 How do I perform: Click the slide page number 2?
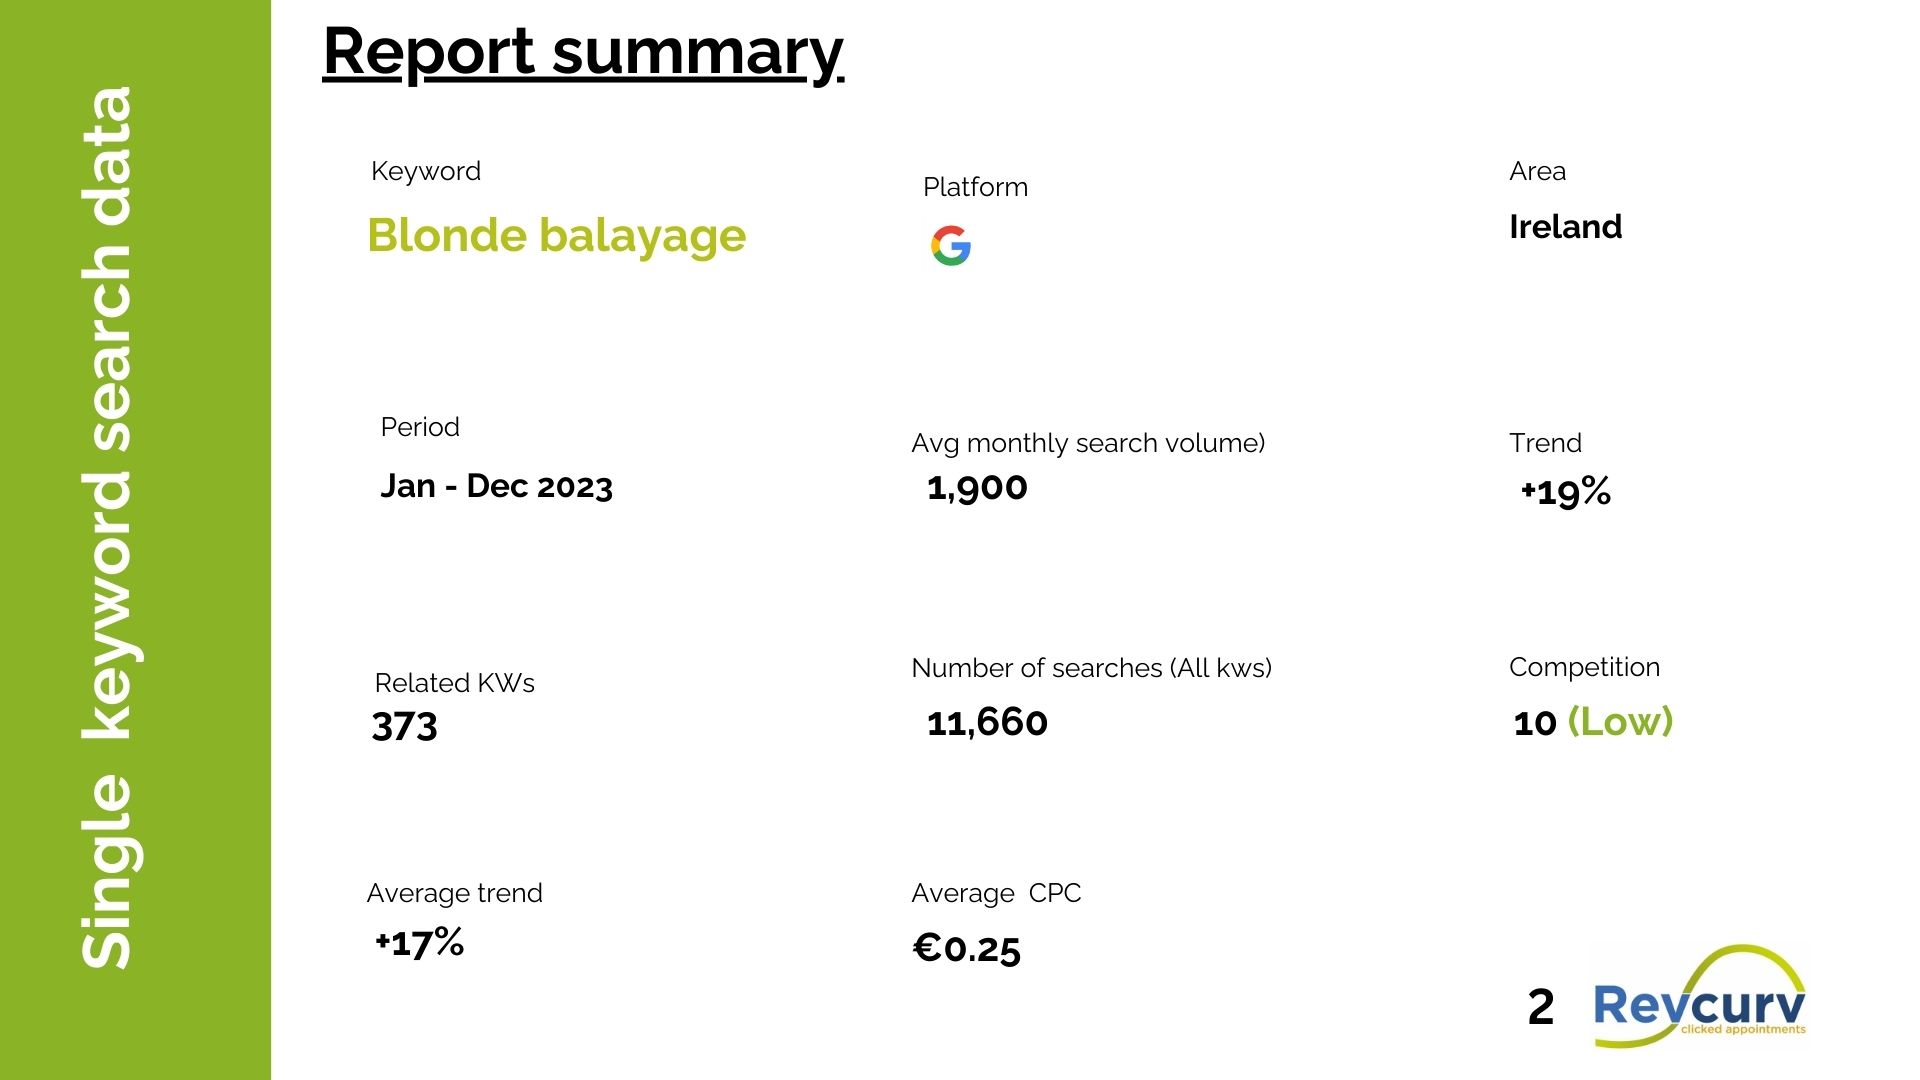pos(1541,1006)
